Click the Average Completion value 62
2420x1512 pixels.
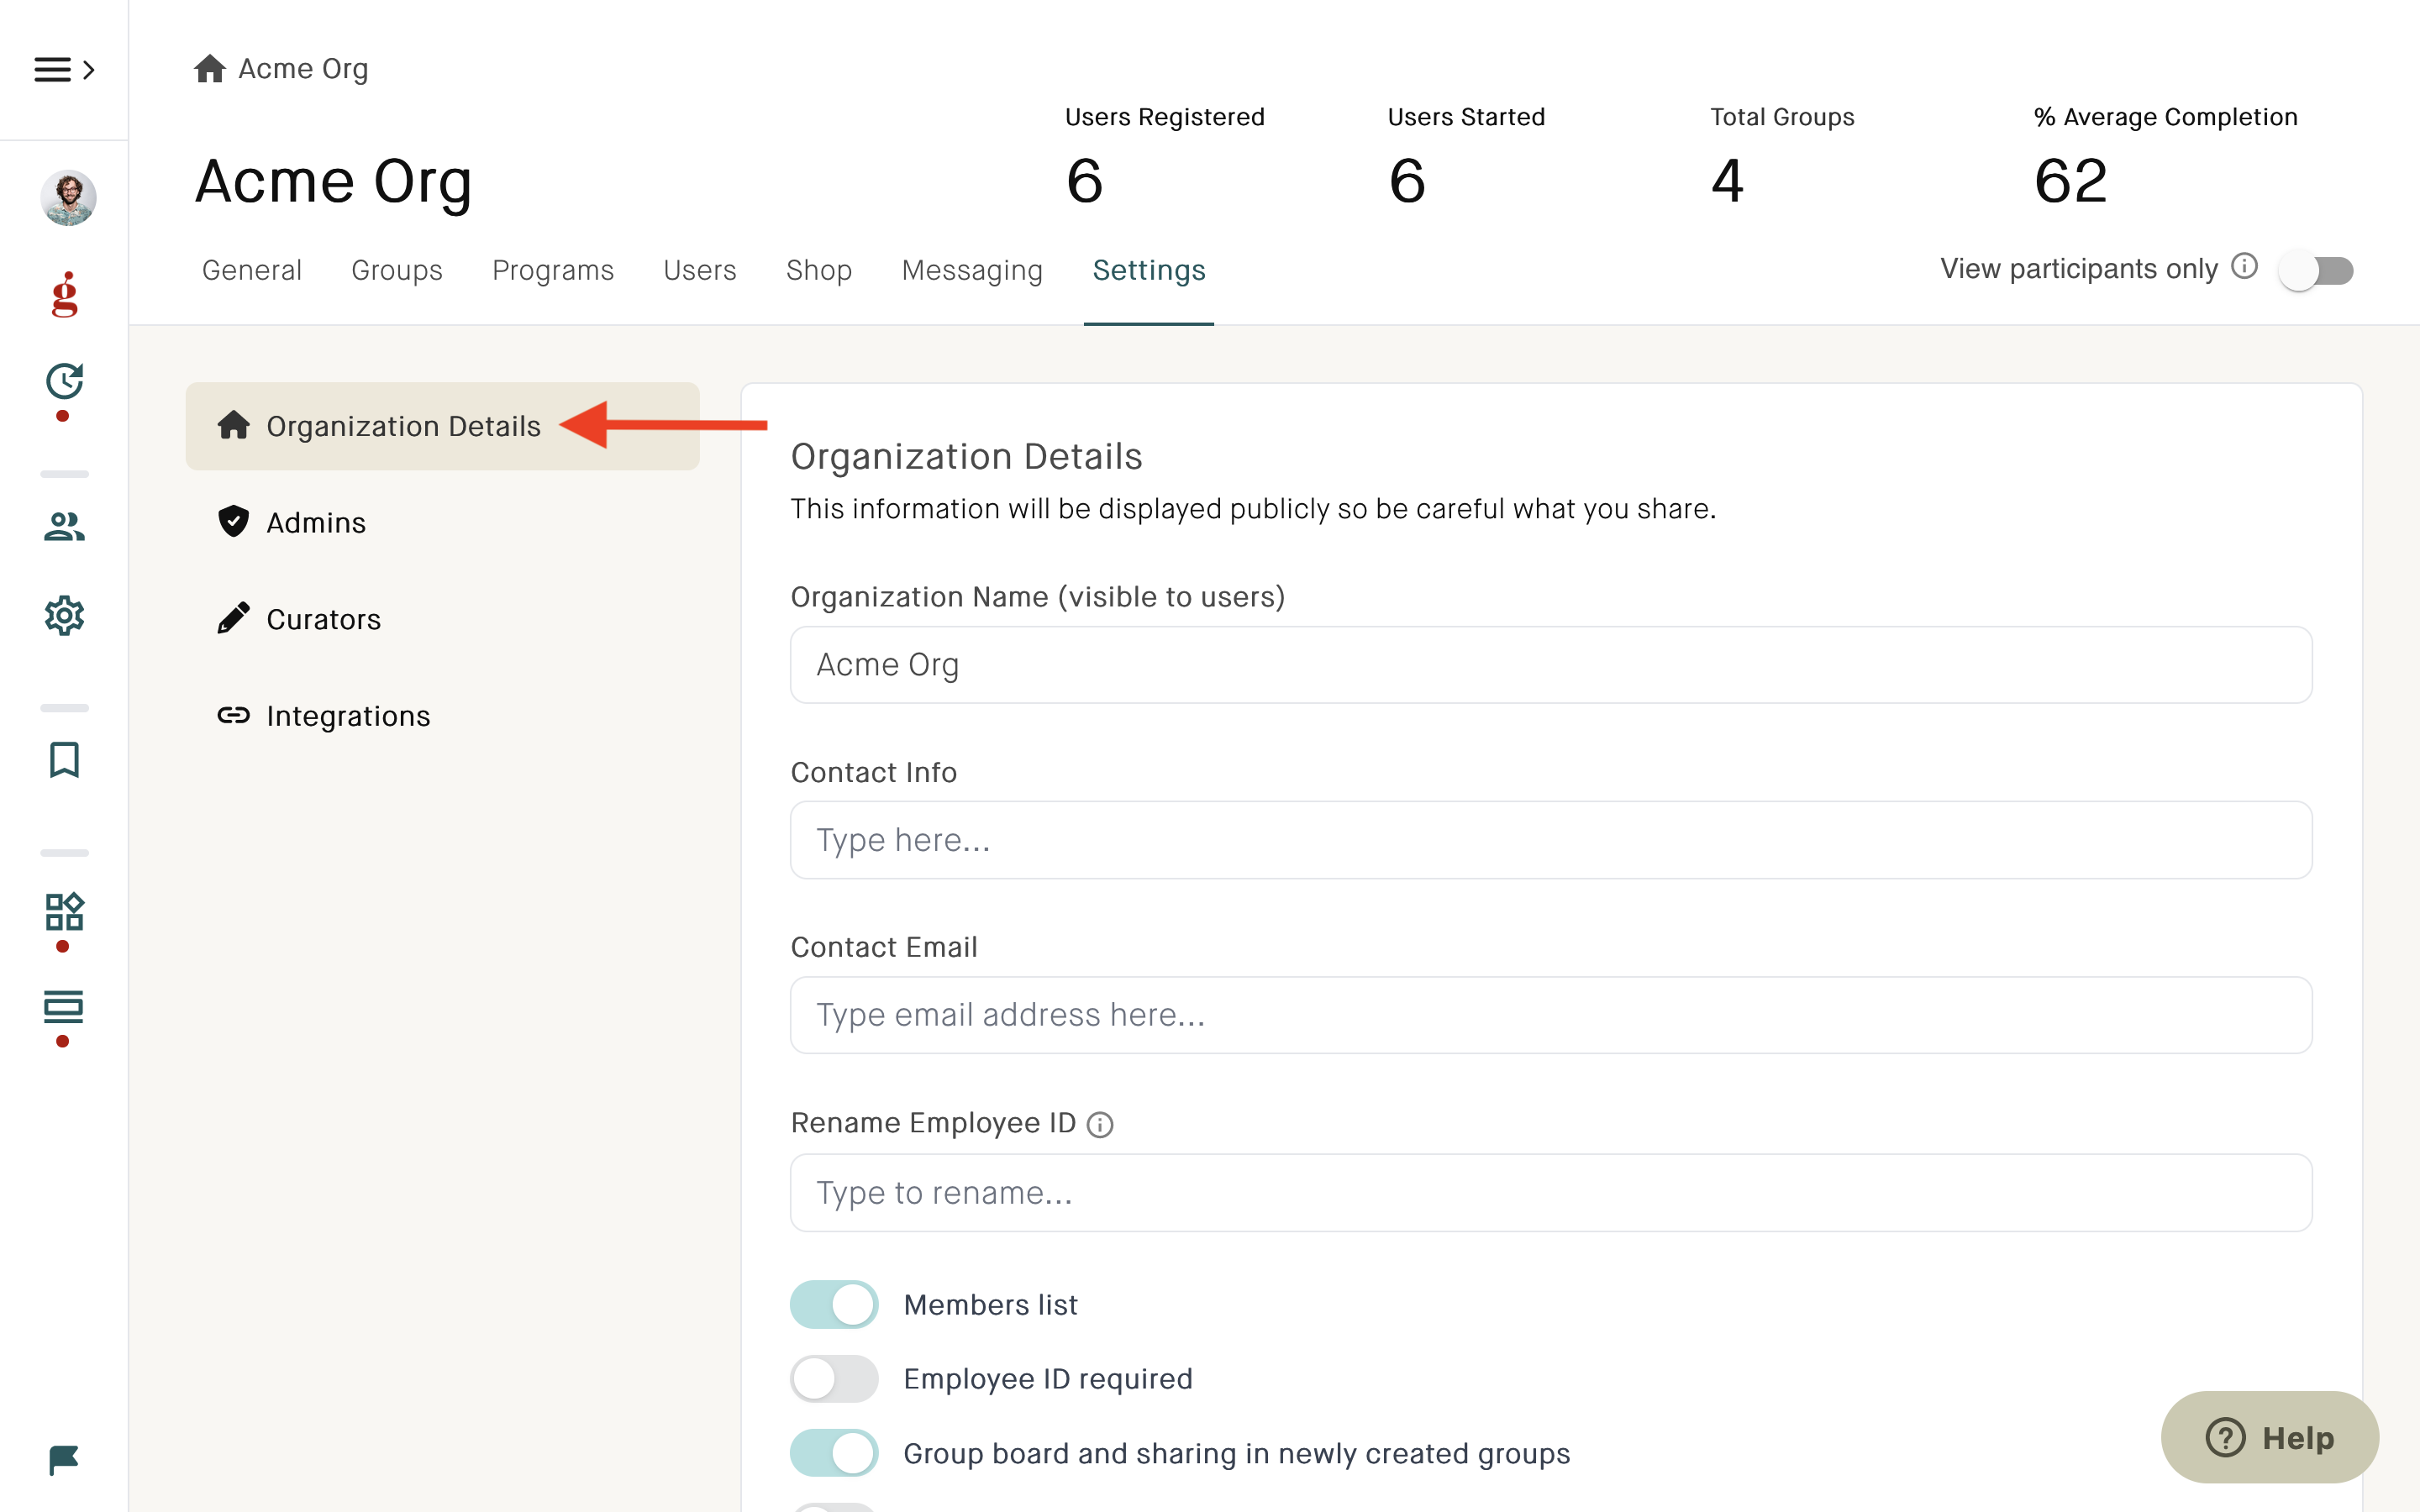(2071, 181)
